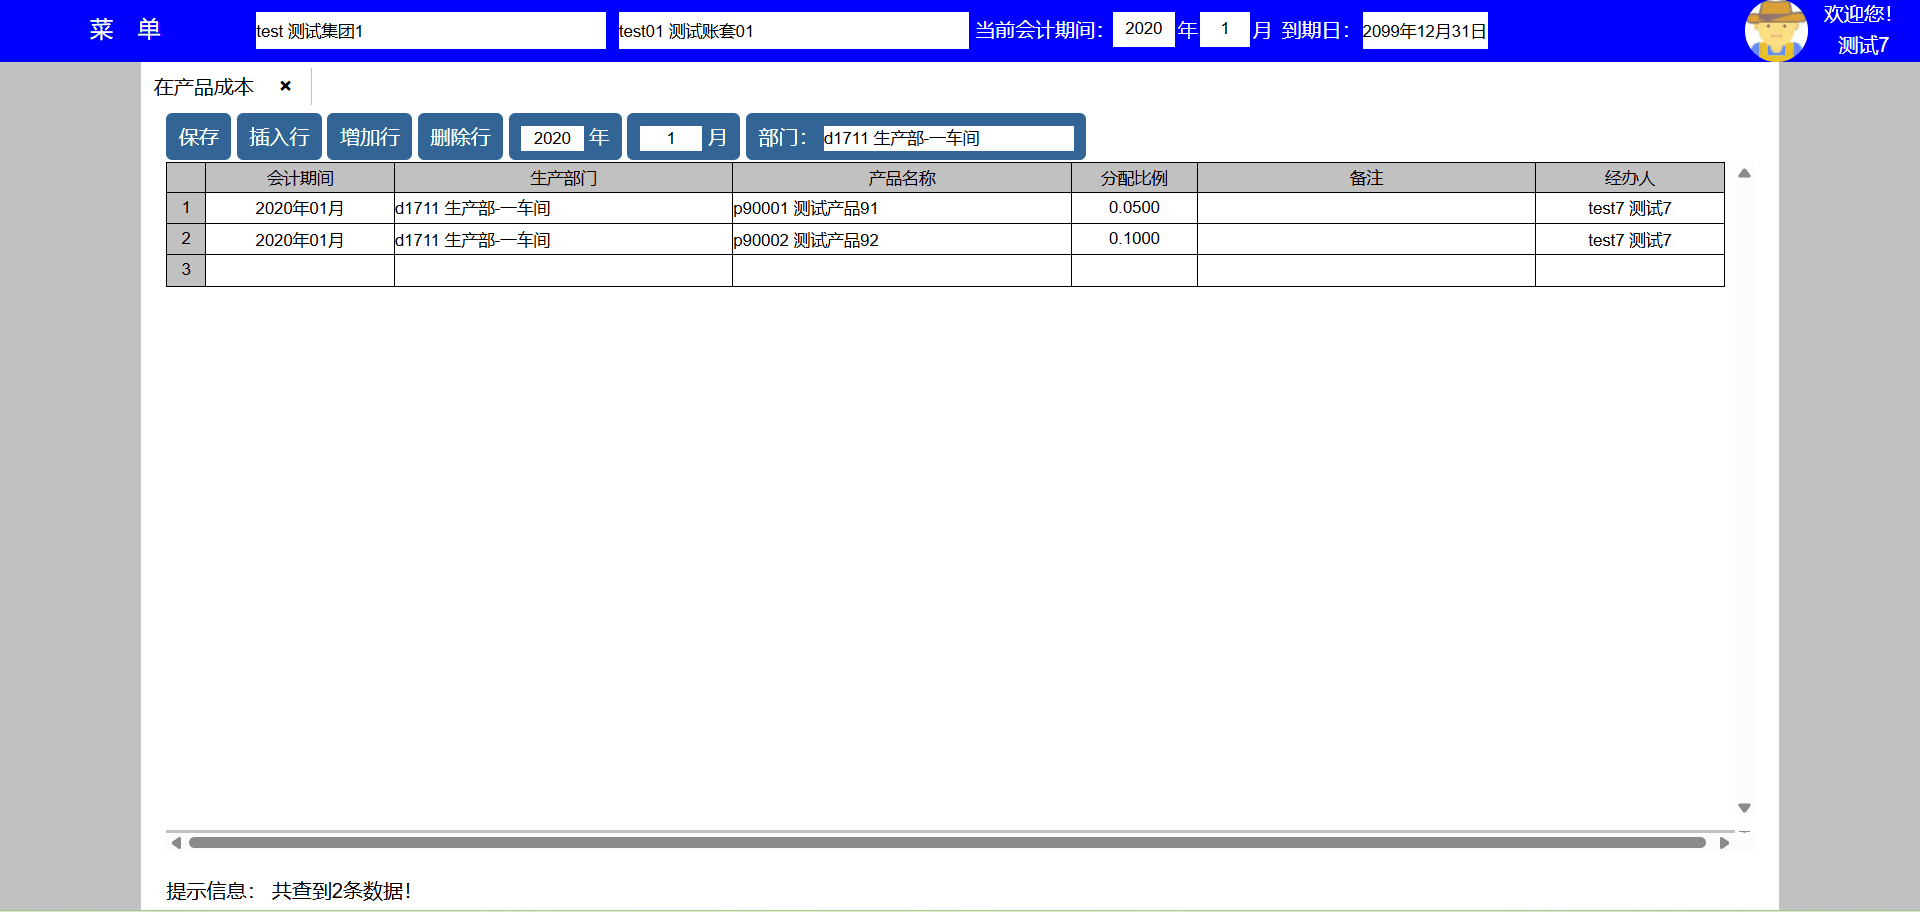Click the 插入行 button
This screenshot has height=912, width=1920.
point(279,137)
